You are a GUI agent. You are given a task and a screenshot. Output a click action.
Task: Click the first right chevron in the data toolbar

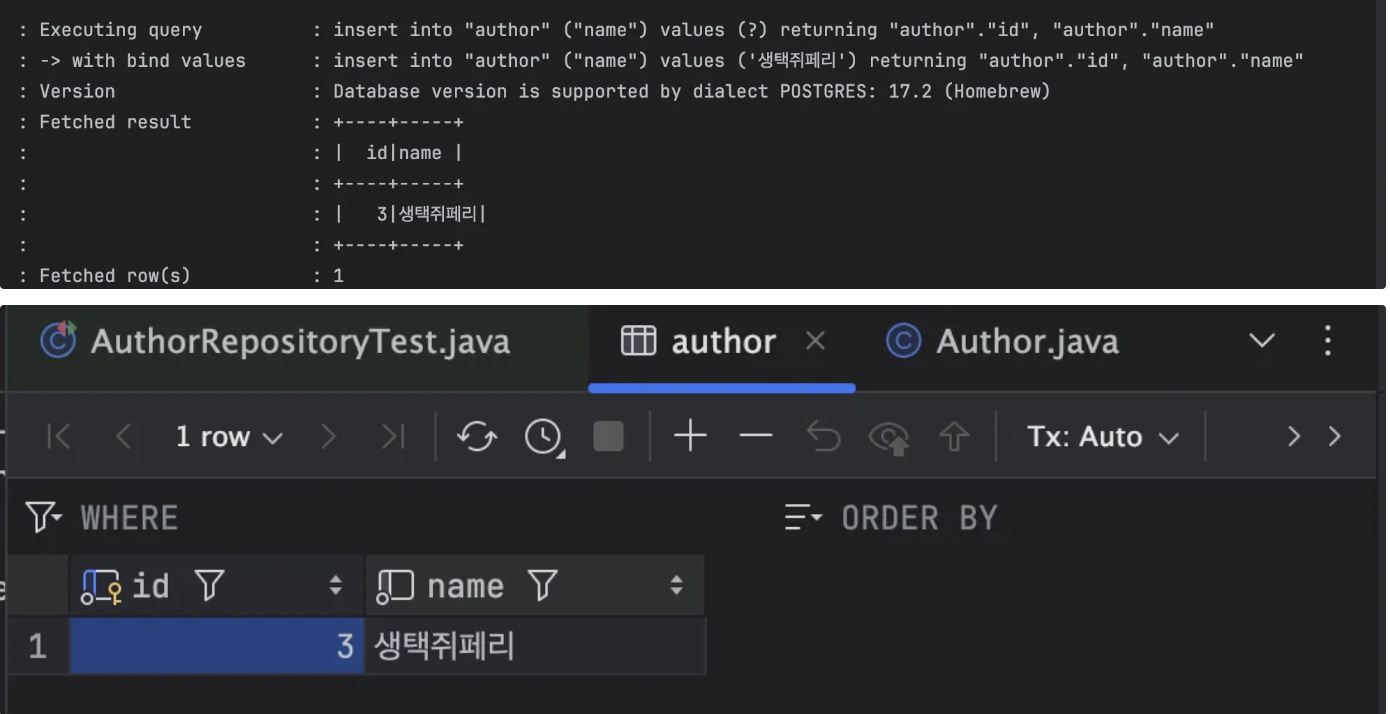(1294, 437)
